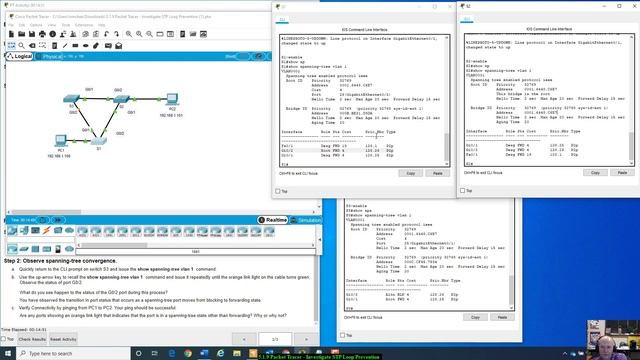Click Copy button in bottom CLI window
The width and height of the screenshot is (640, 360).
[476, 317]
